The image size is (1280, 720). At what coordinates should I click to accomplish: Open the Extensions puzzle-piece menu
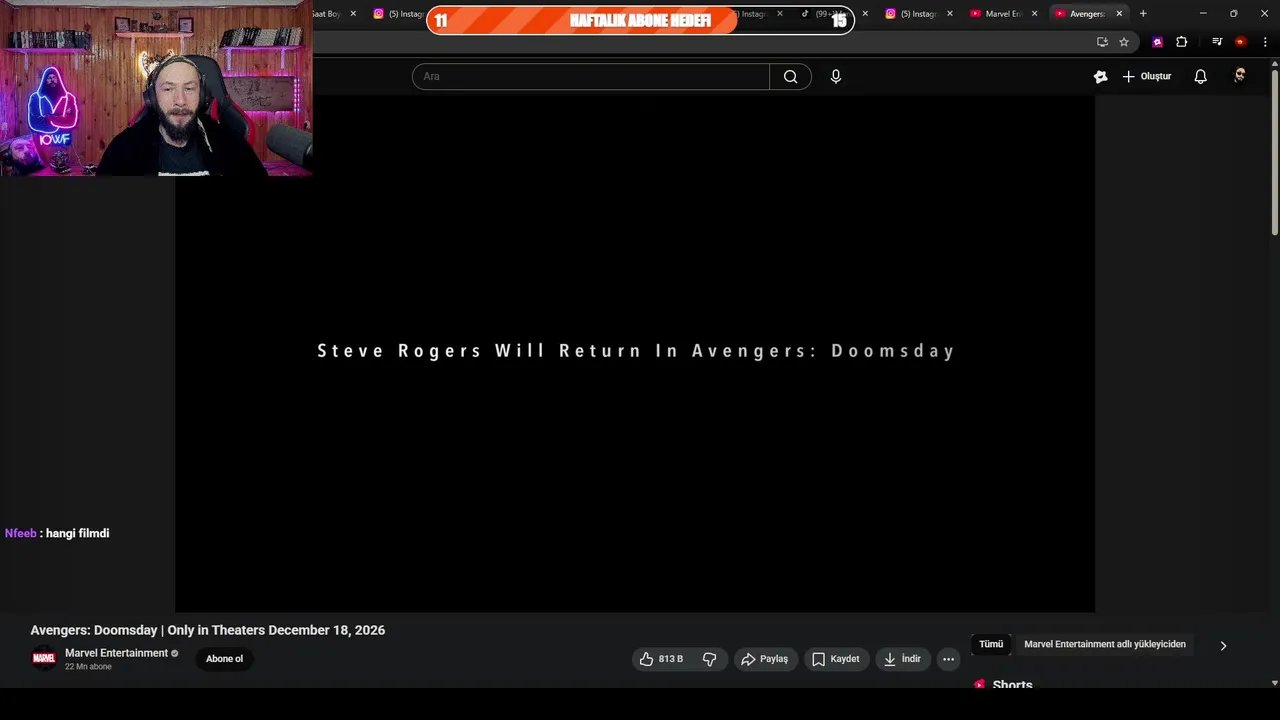[1181, 42]
